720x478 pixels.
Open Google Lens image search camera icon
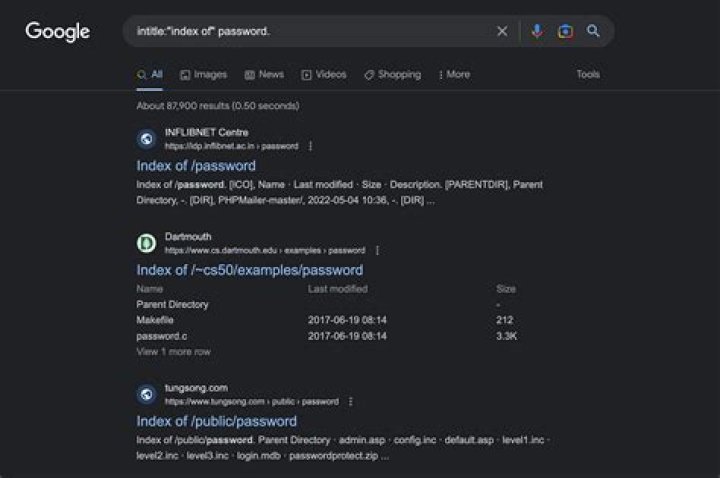[x=565, y=31]
